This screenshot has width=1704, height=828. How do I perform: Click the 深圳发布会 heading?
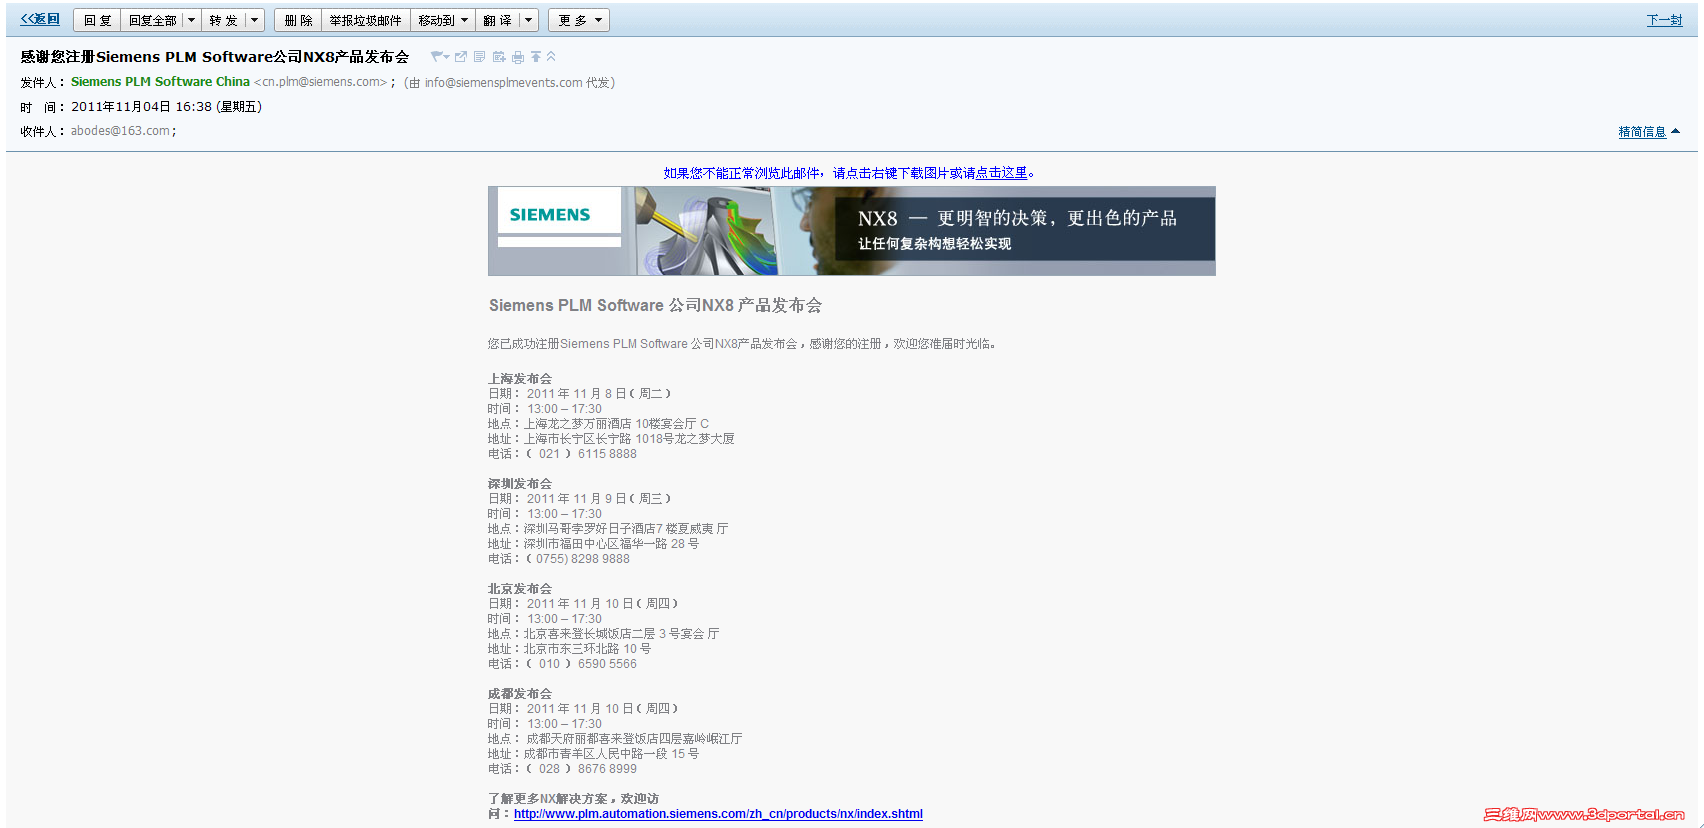(520, 484)
